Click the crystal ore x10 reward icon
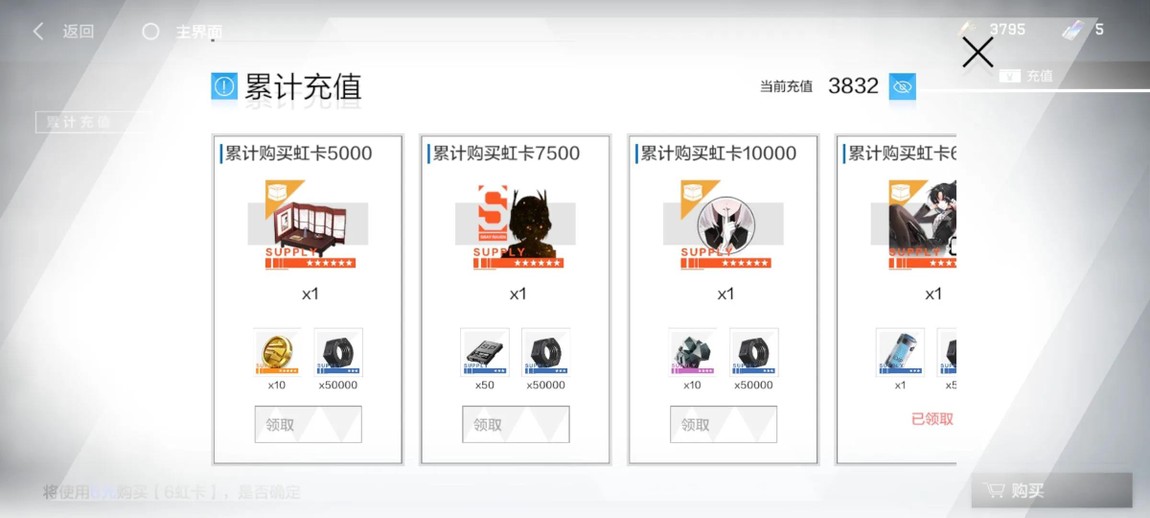 tap(692, 352)
